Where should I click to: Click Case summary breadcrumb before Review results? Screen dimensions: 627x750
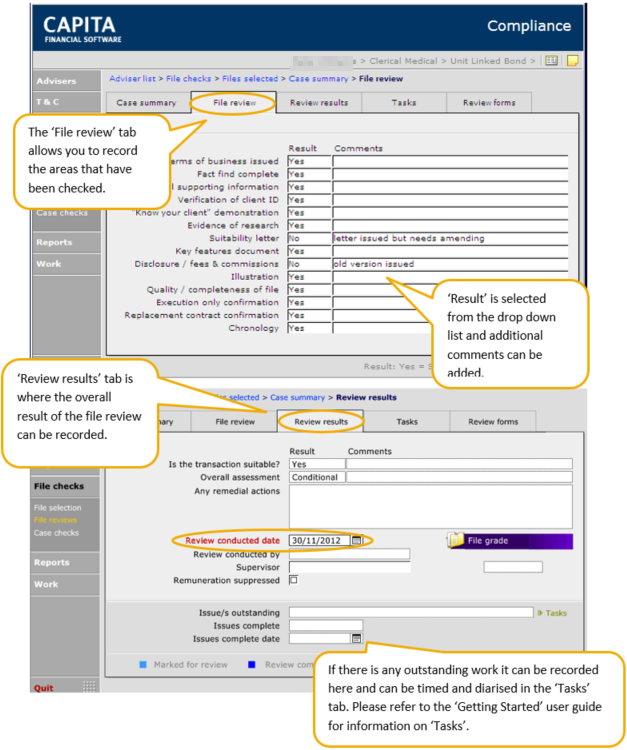(297, 397)
